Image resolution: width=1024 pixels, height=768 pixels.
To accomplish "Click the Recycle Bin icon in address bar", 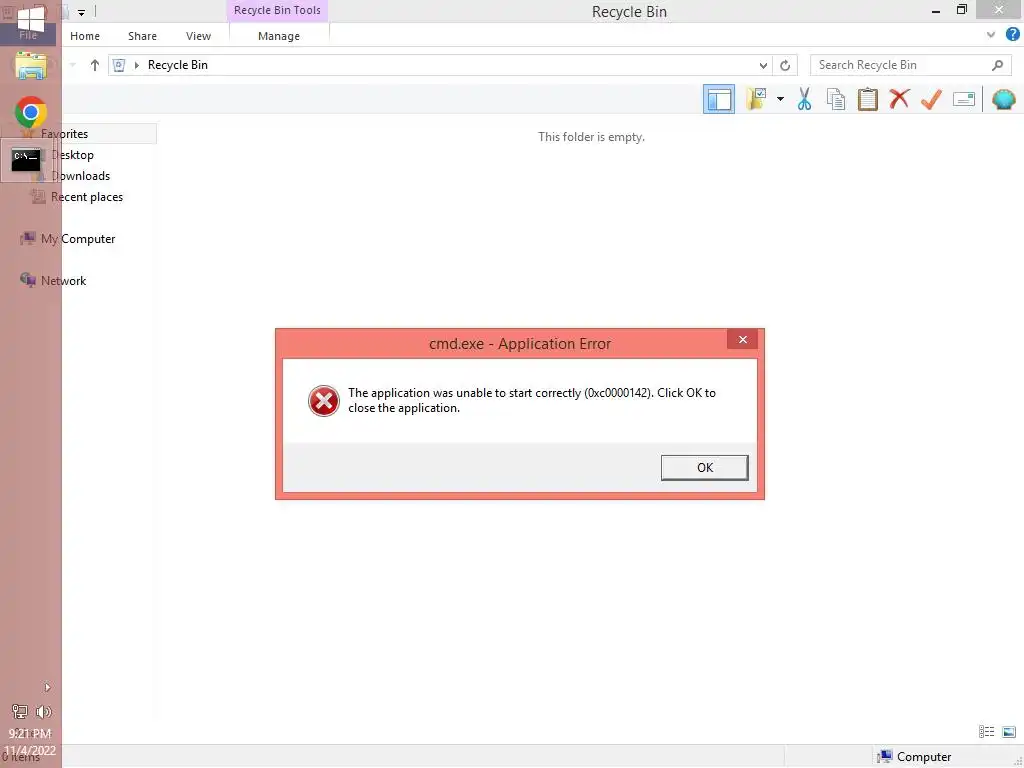I will point(119,65).
